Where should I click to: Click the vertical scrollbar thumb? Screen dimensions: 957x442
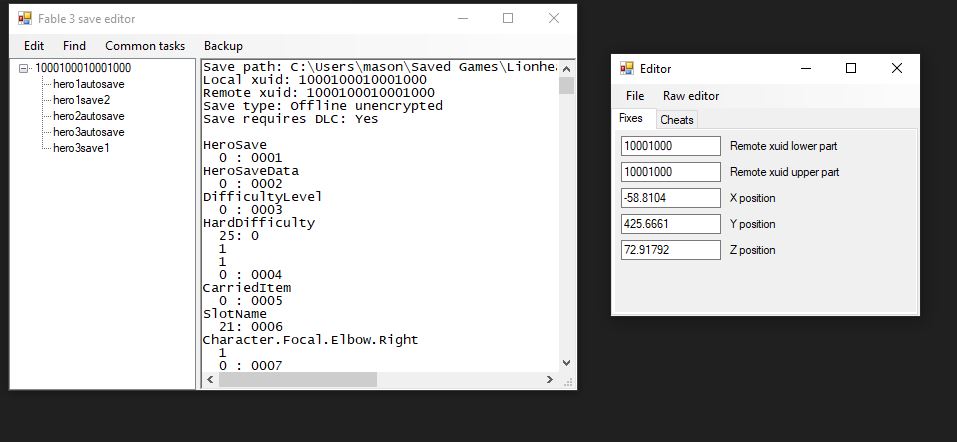(566, 85)
